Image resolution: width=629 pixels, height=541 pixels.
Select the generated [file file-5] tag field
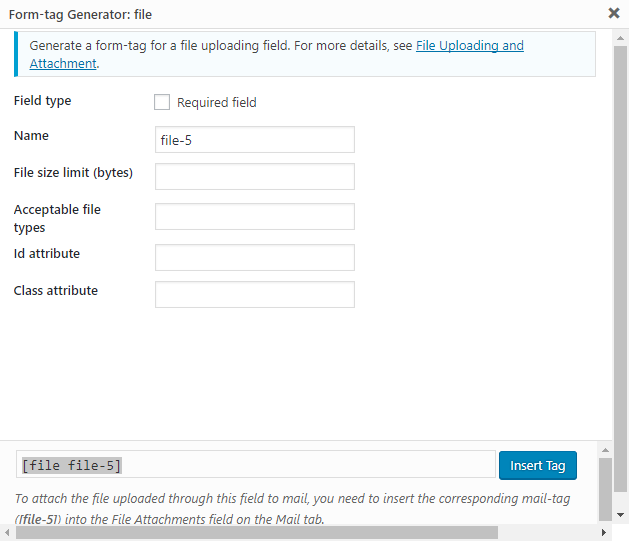click(255, 465)
